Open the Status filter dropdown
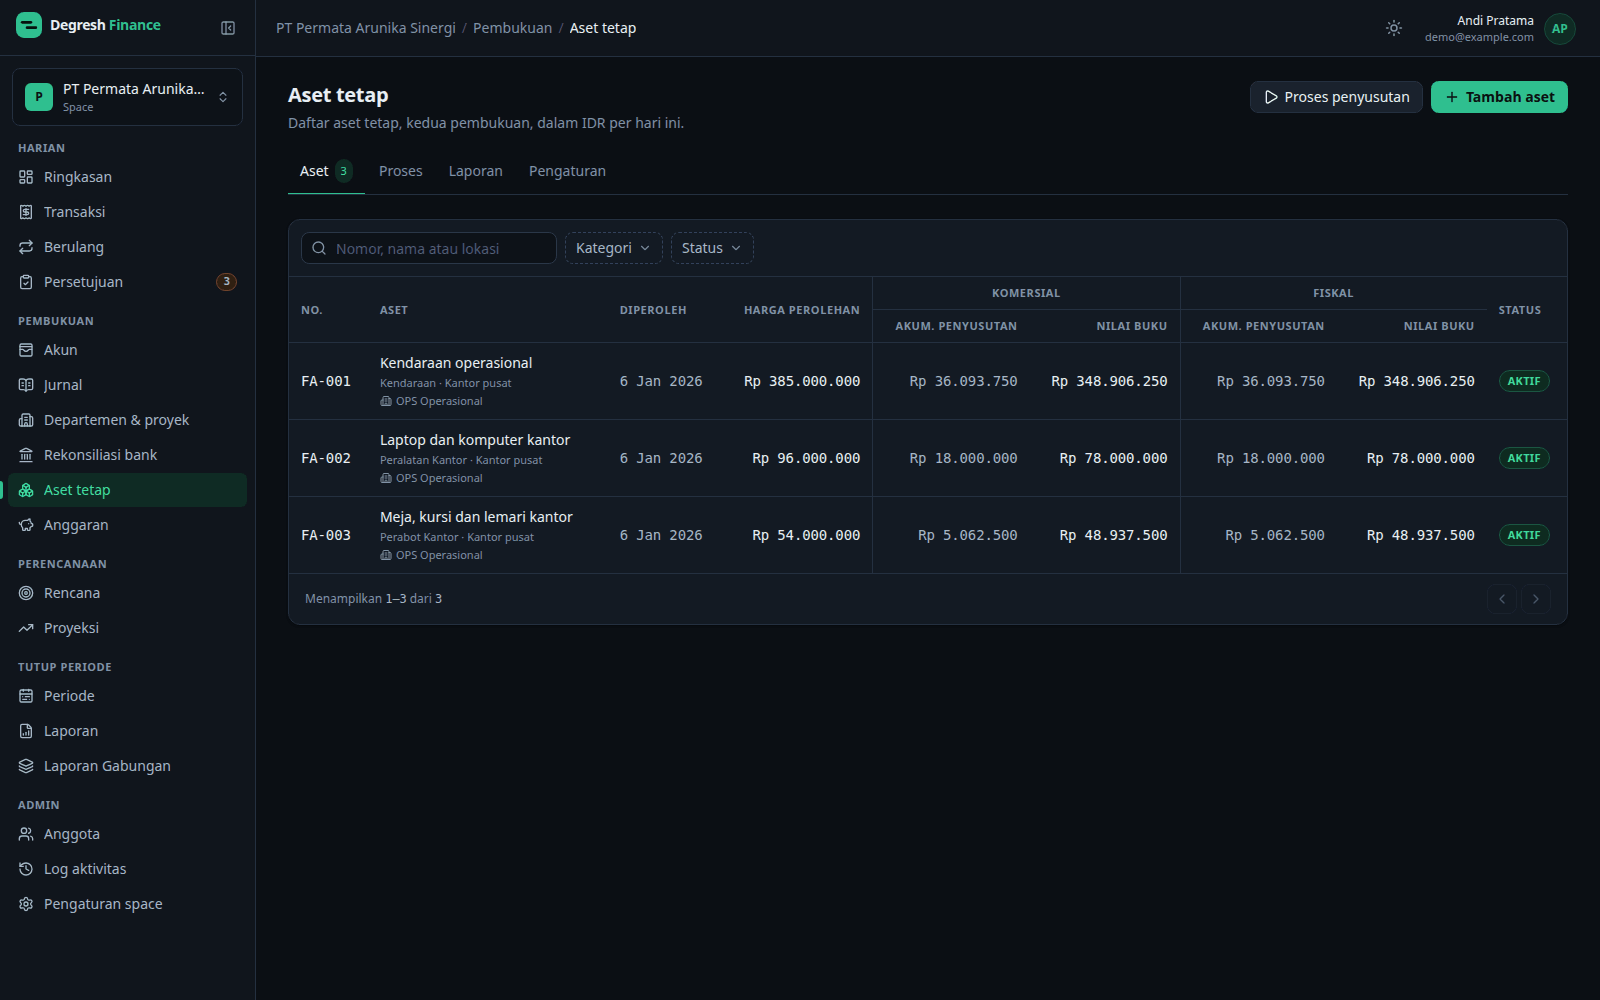The height and width of the screenshot is (1000, 1600). (712, 248)
